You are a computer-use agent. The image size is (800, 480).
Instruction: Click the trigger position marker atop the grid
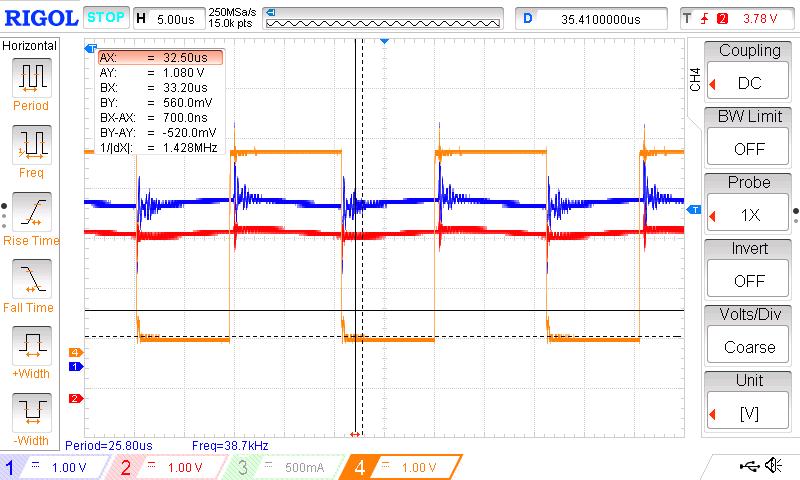(385, 41)
